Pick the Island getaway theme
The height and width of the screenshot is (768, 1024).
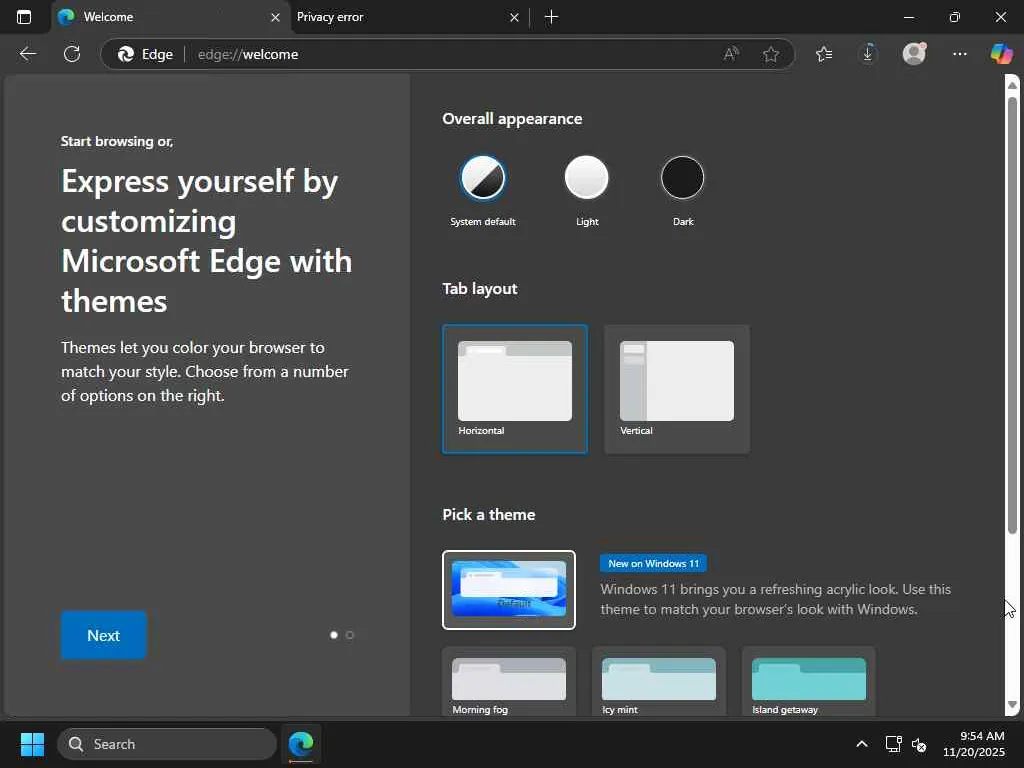point(808,681)
